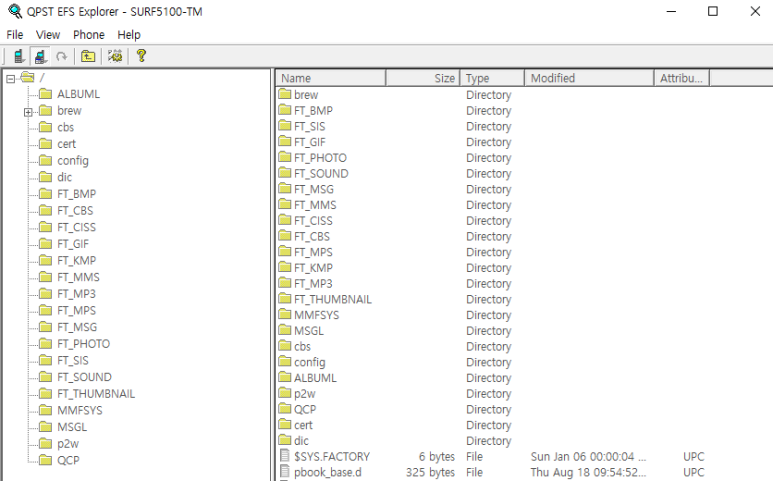Select ALBUML folder in tree
The image size is (773, 481).
(78, 94)
